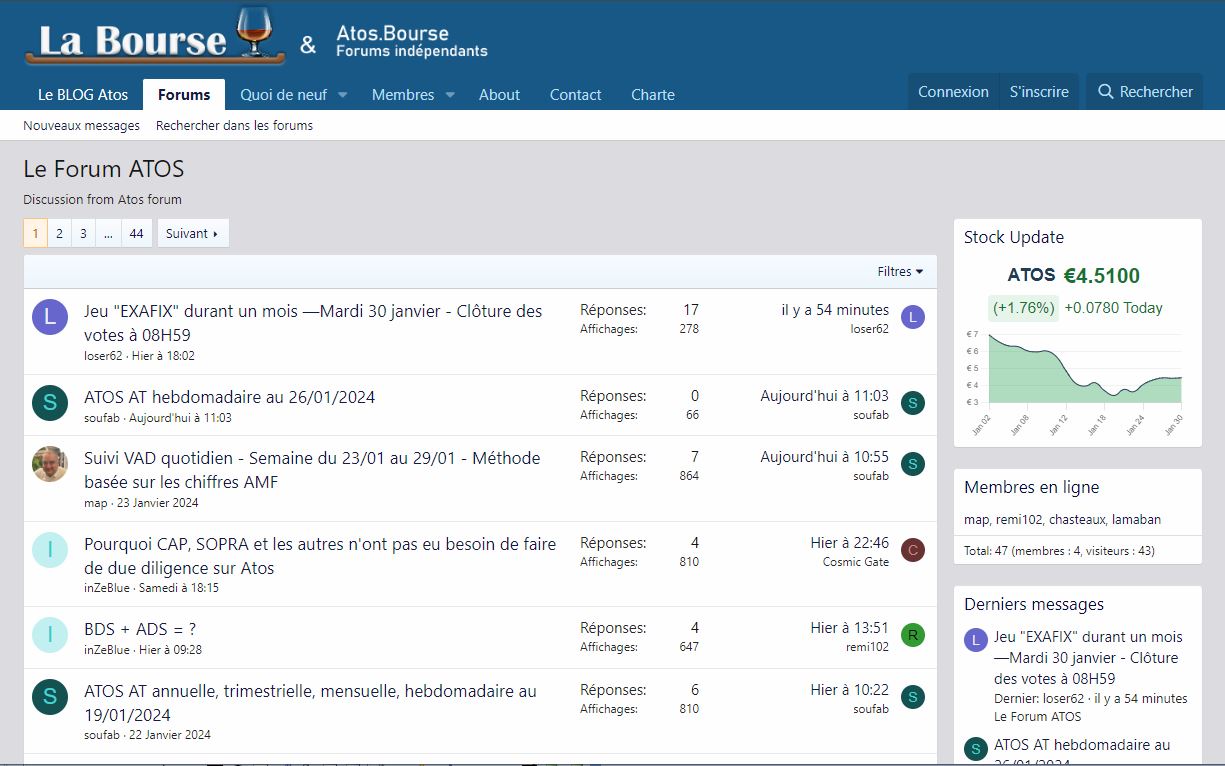Screen dimensions: 1225x766
Task: Click S'inscrire to register
Action: pos(1039,92)
